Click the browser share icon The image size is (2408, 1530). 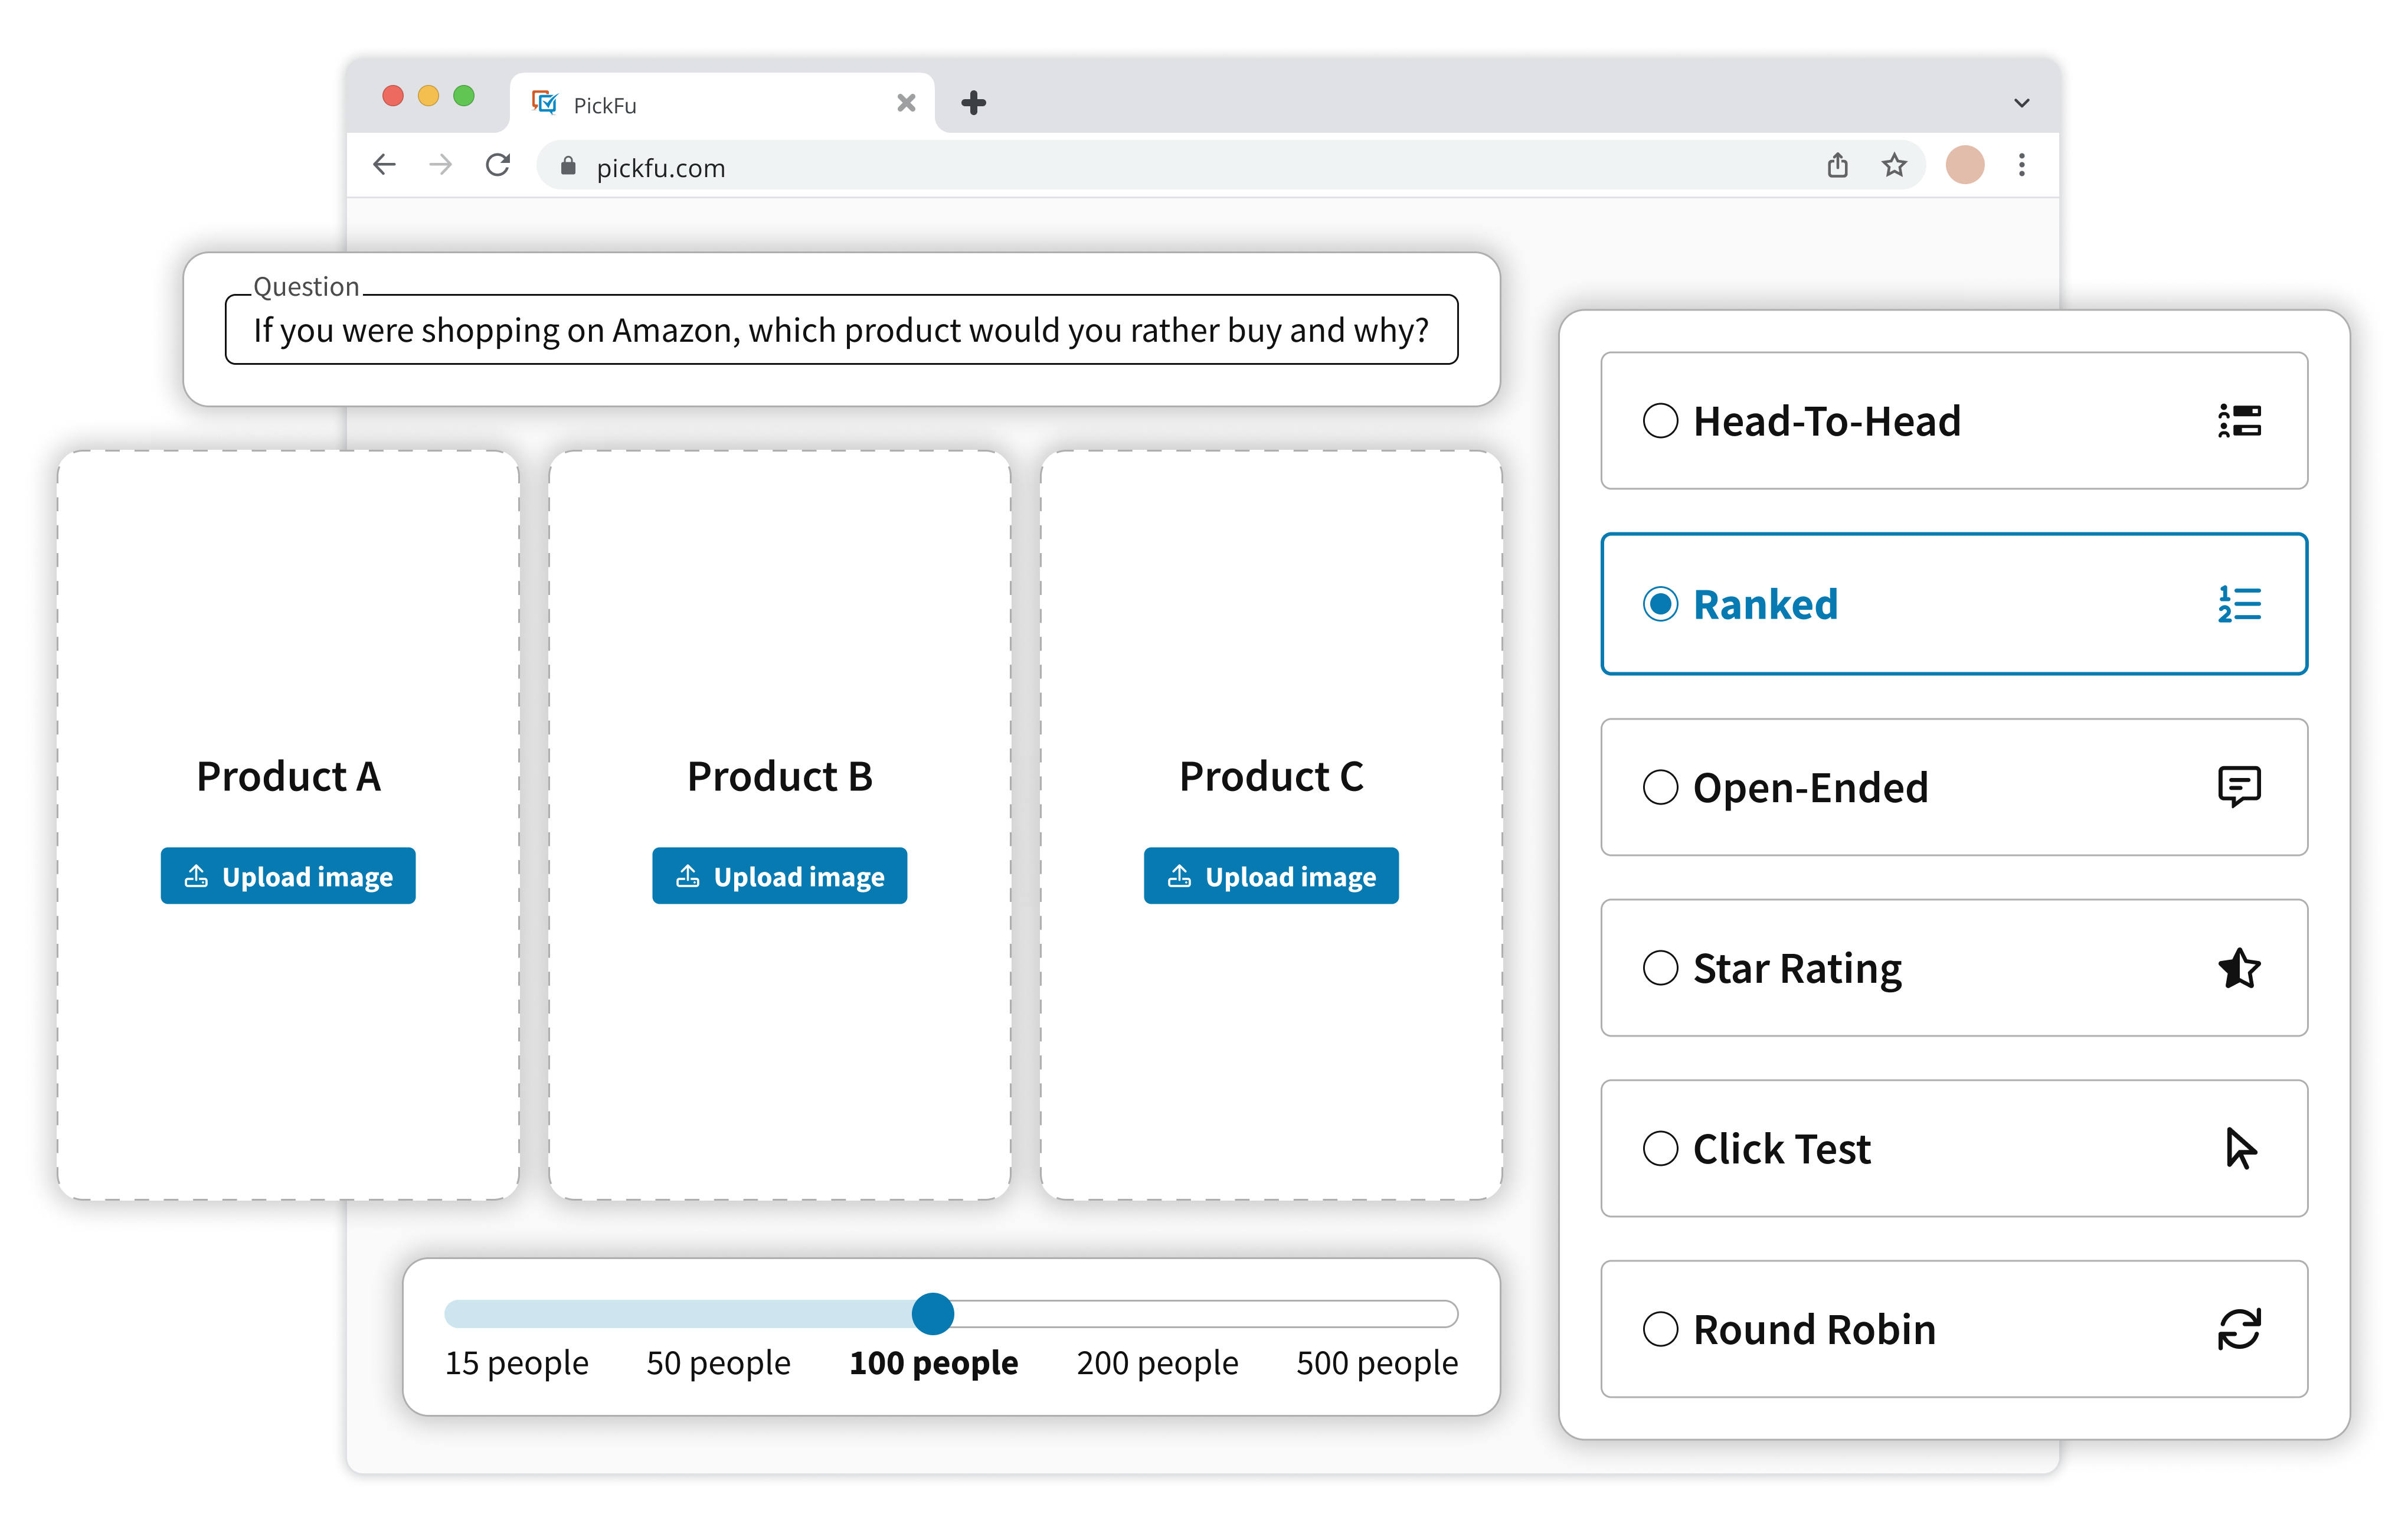coord(1837,165)
